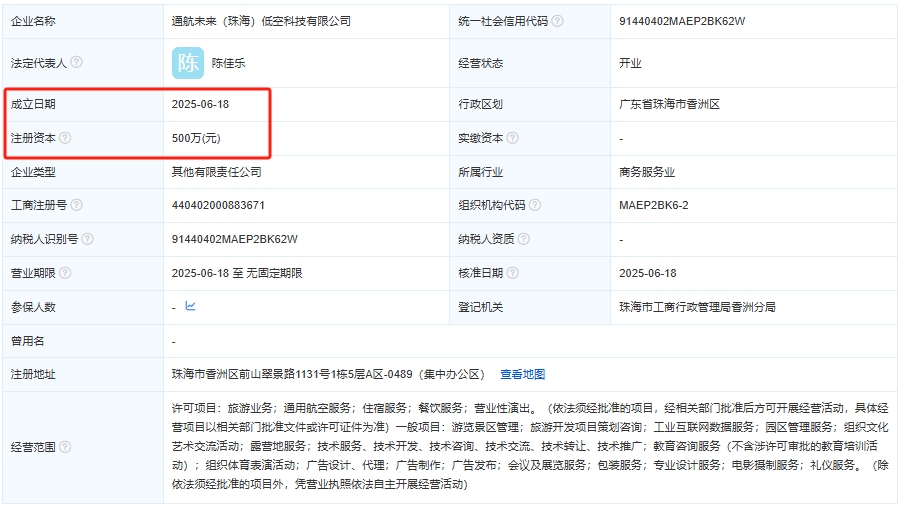Screen dimensions: 905x509
Task: Click help icon next to 纳税人资质
Action: point(523,239)
